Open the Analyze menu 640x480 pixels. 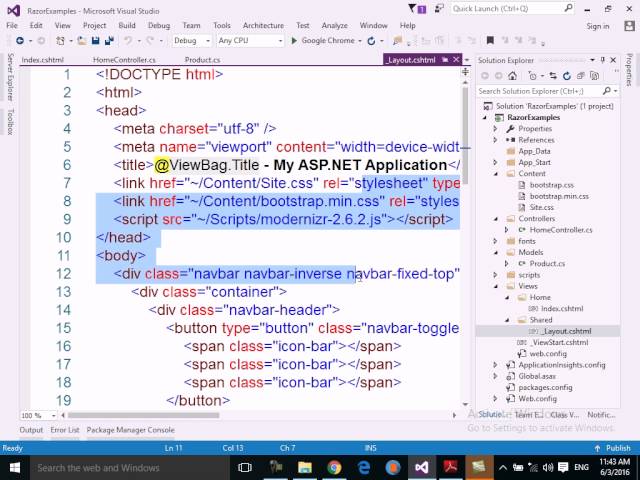tap(334, 25)
